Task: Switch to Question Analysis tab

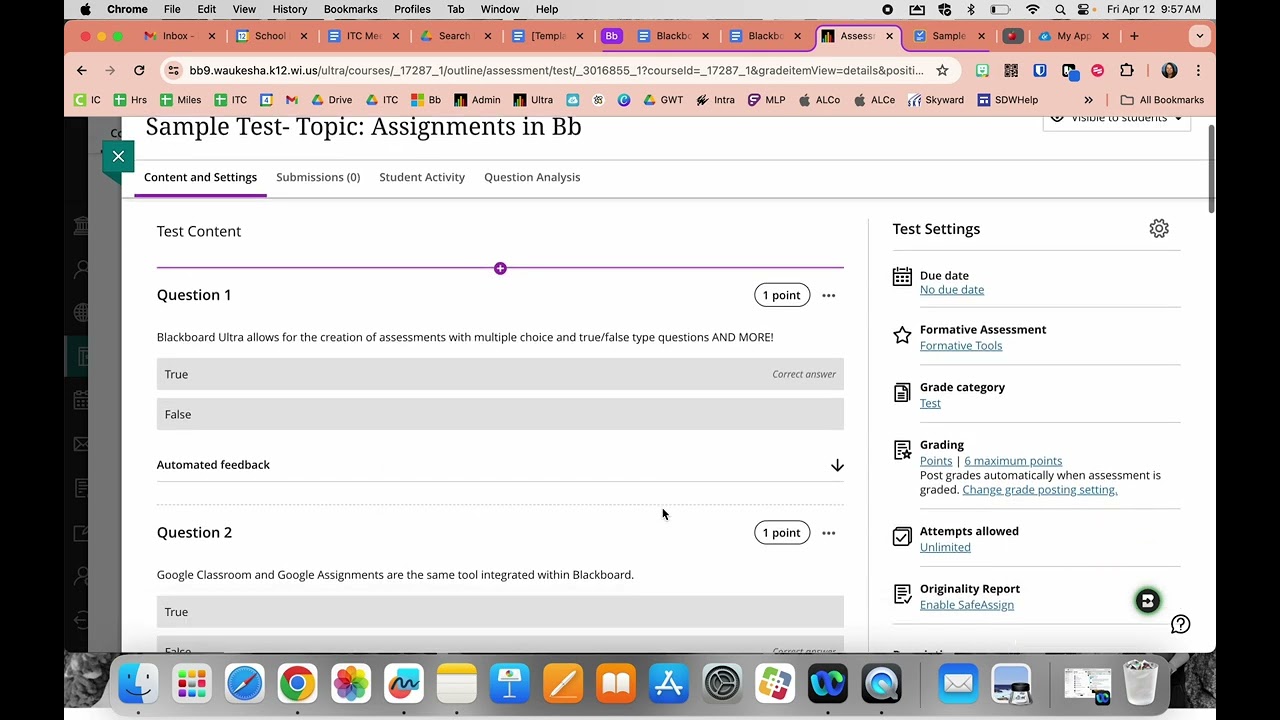Action: [x=532, y=177]
